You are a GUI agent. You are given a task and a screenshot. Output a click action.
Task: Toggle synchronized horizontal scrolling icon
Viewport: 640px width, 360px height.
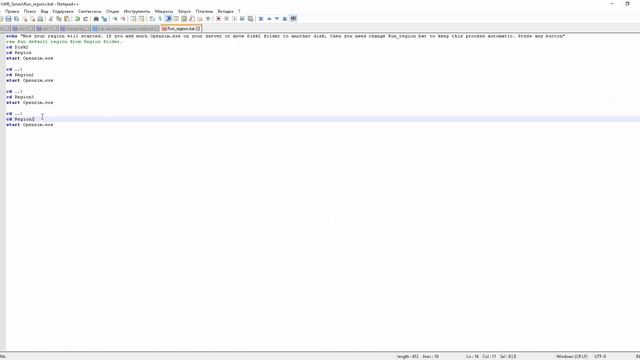click(x=141, y=19)
